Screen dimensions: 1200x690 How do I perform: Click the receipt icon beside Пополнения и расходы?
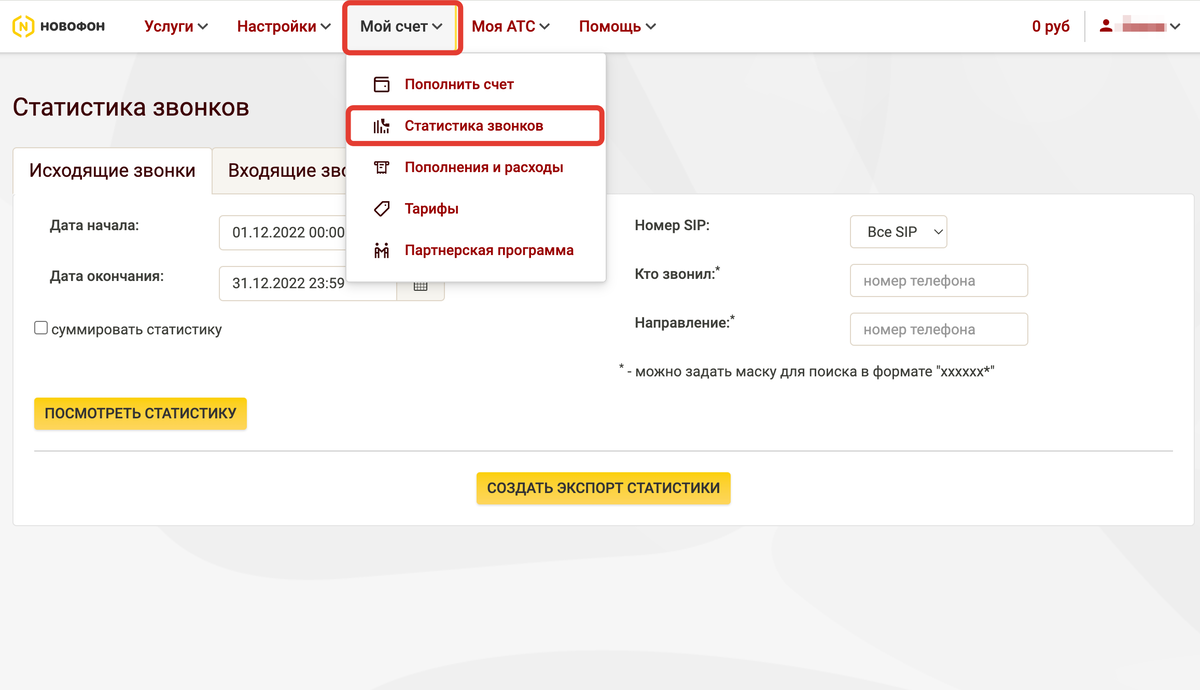(x=381, y=167)
